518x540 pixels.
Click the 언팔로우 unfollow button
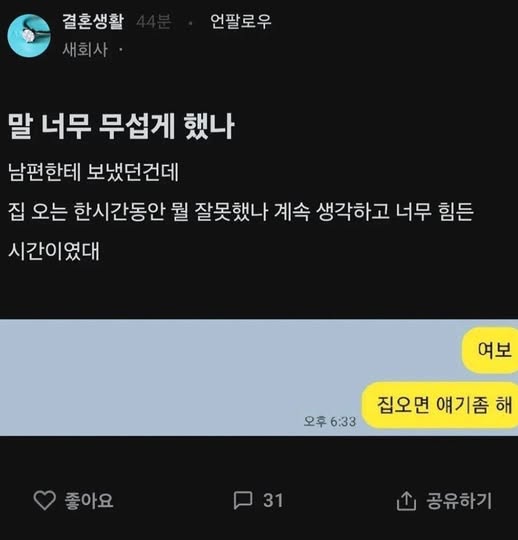click(240, 22)
